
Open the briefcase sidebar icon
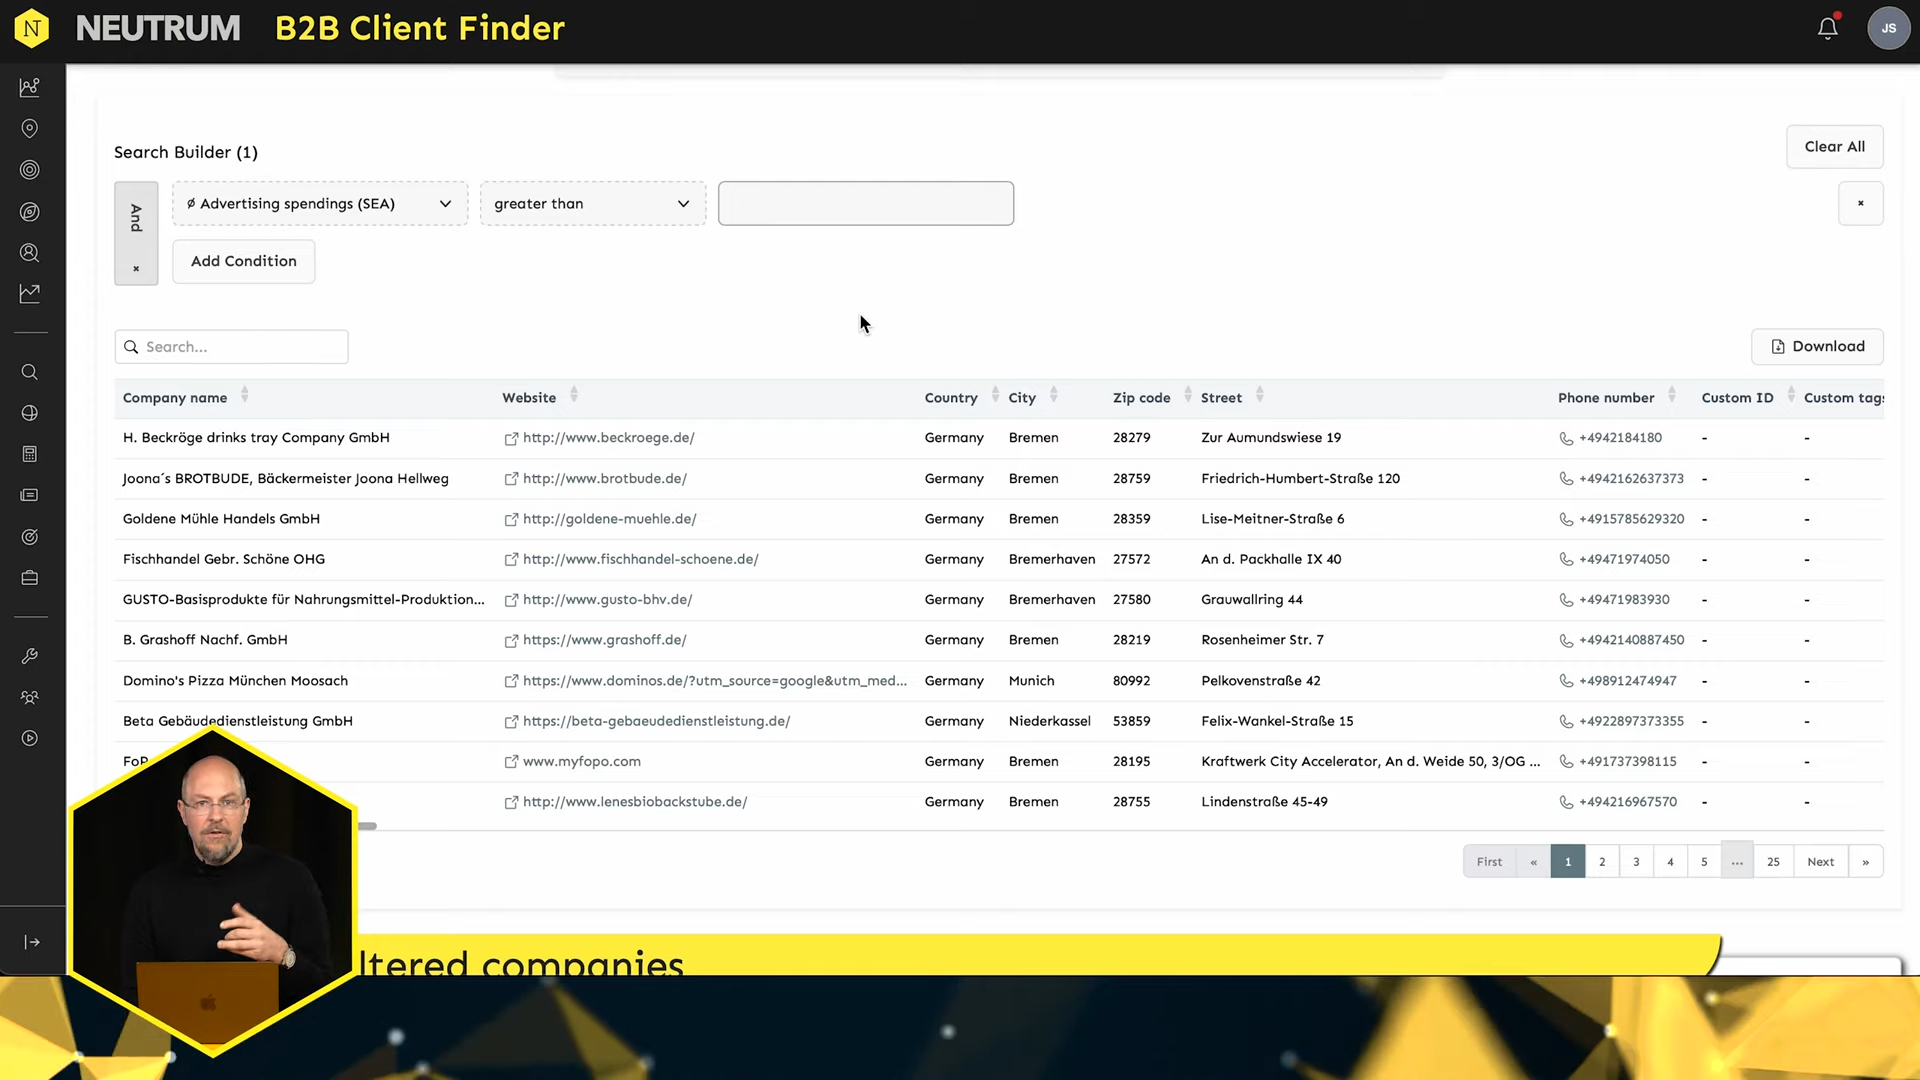(30, 578)
